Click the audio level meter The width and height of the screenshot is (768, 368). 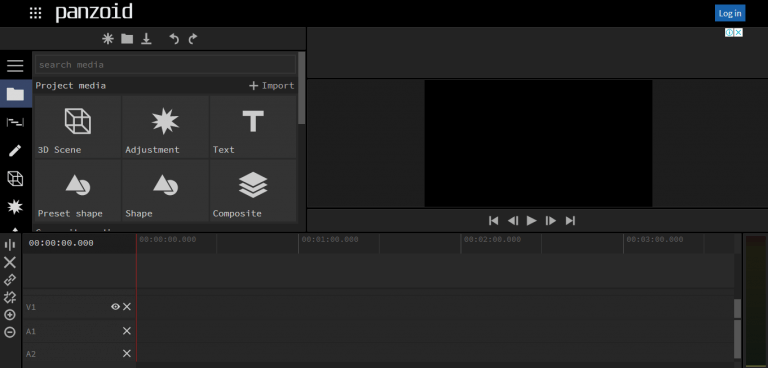tap(755, 300)
